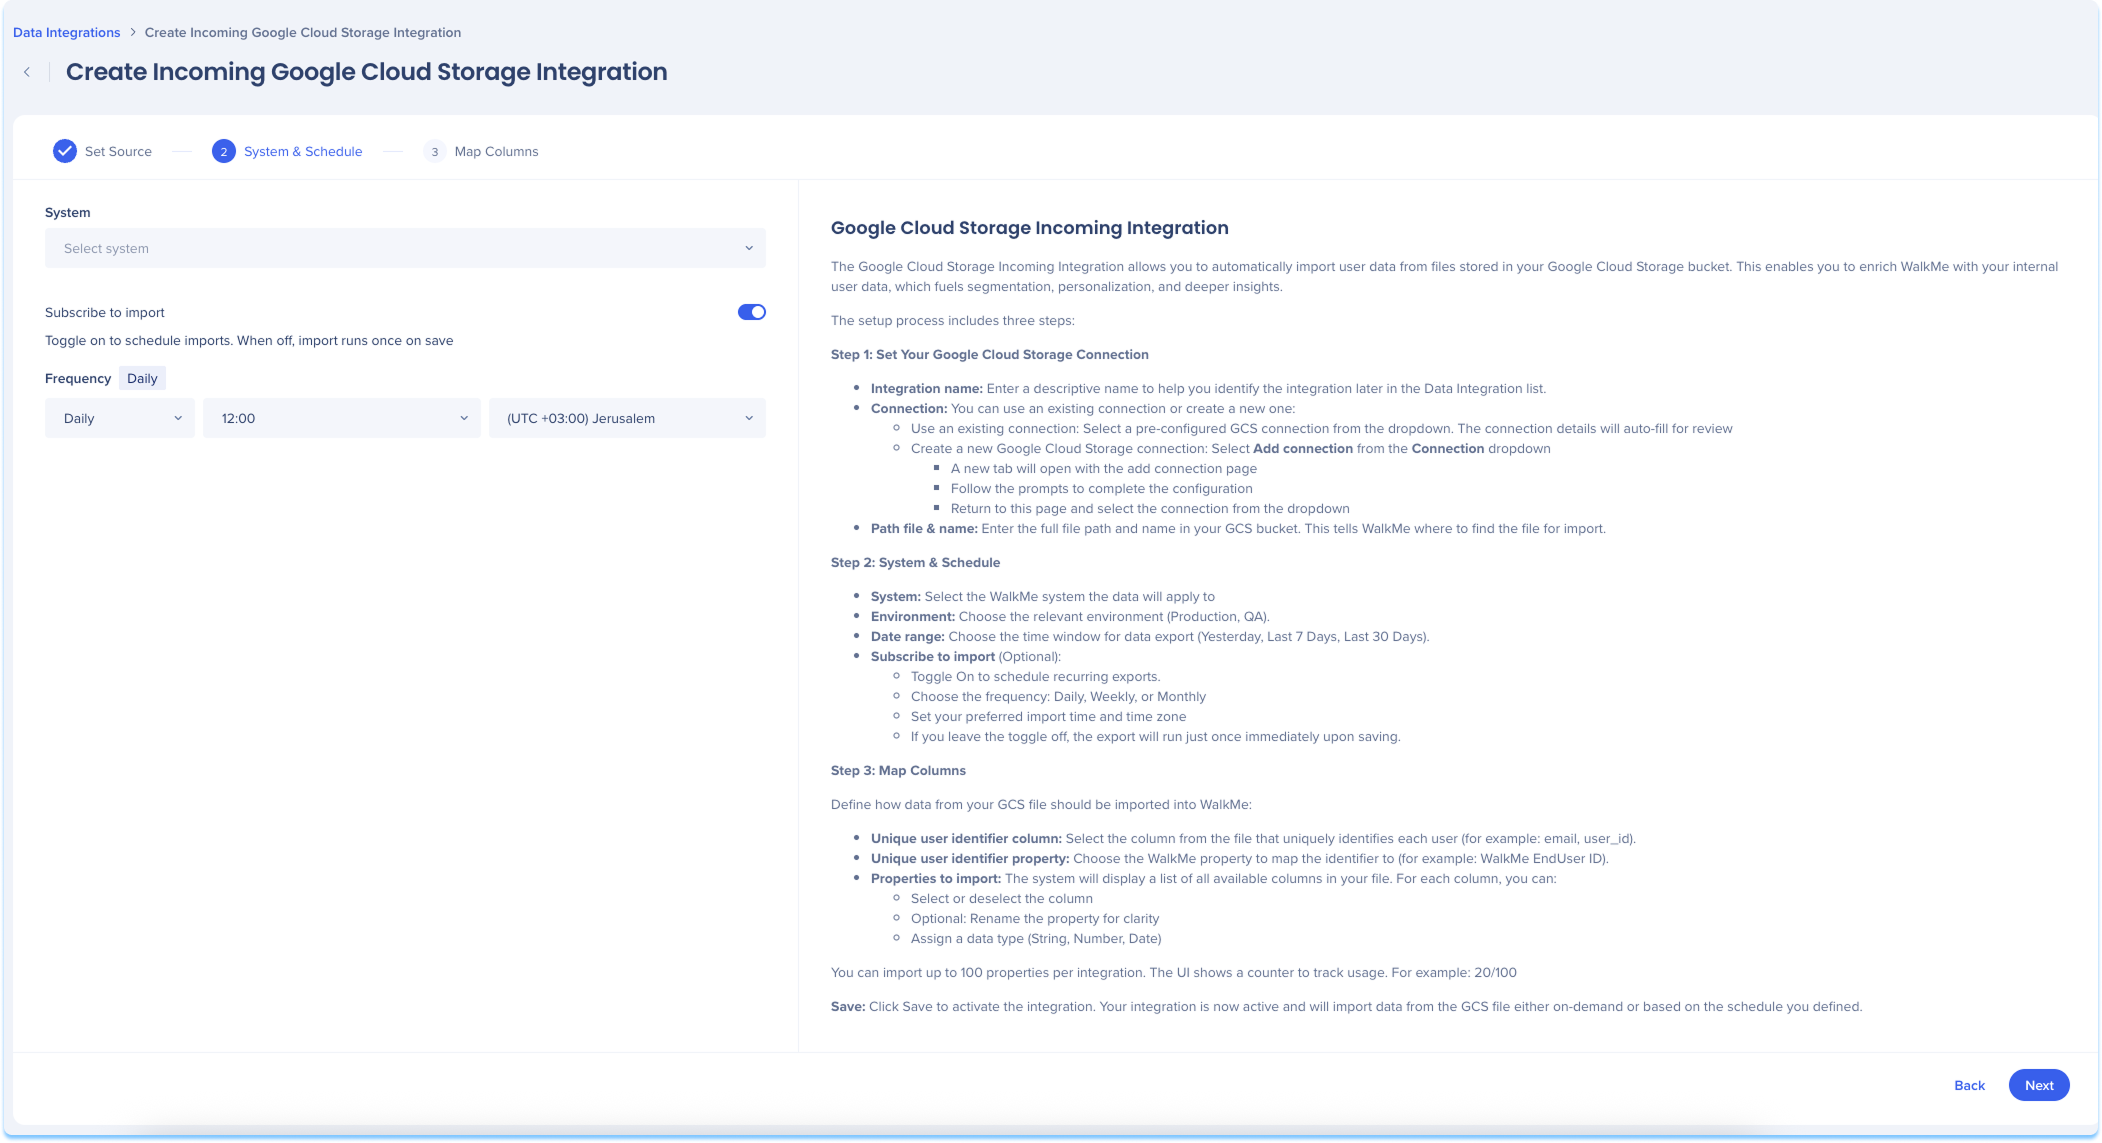Click the Set Source completed checkmark icon
Viewport: 2102px width, 1143px height.
65,151
